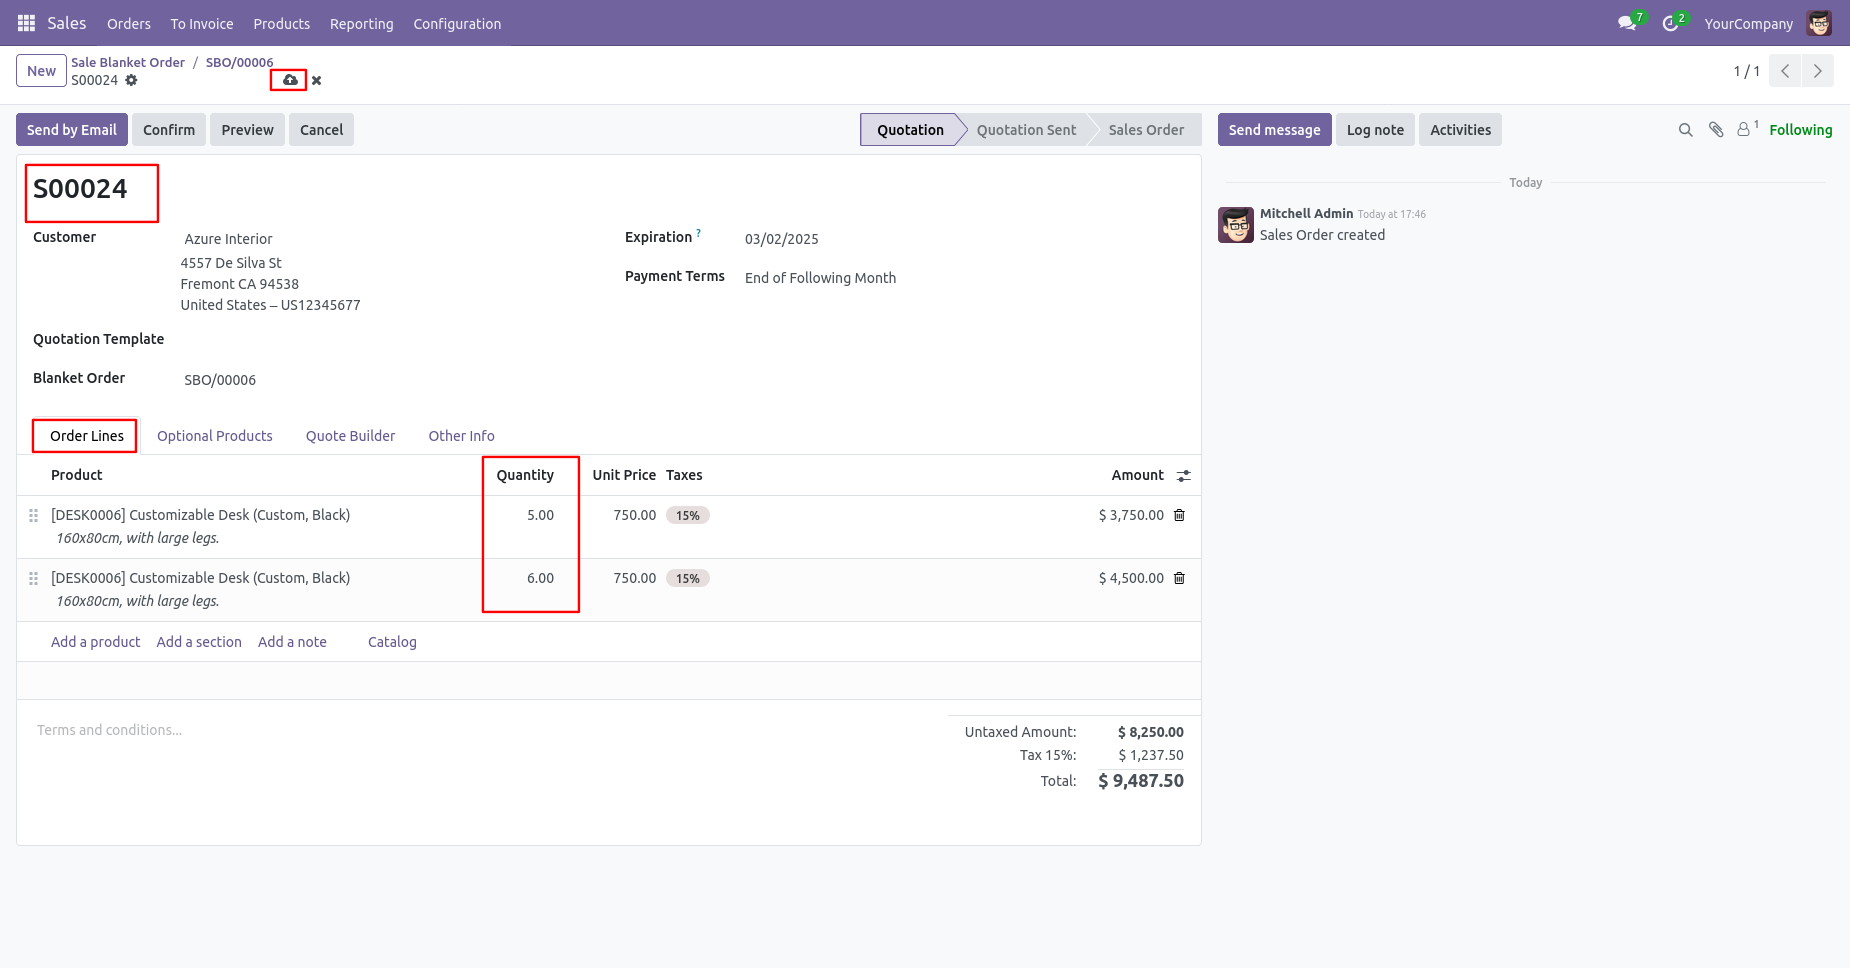Open Activities in chatter
Image resolution: width=1850 pixels, height=968 pixels.
(x=1460, y=130)
